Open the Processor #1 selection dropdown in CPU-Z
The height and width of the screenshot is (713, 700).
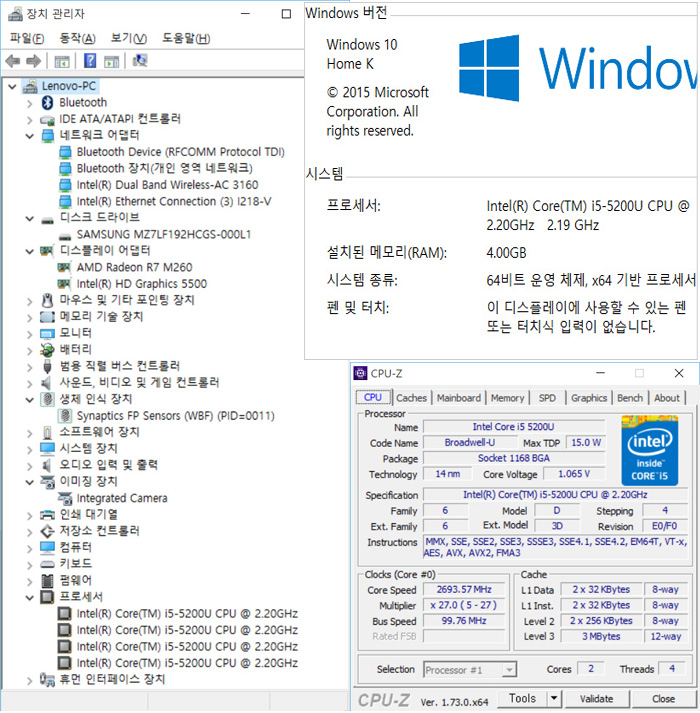(509, 670)
